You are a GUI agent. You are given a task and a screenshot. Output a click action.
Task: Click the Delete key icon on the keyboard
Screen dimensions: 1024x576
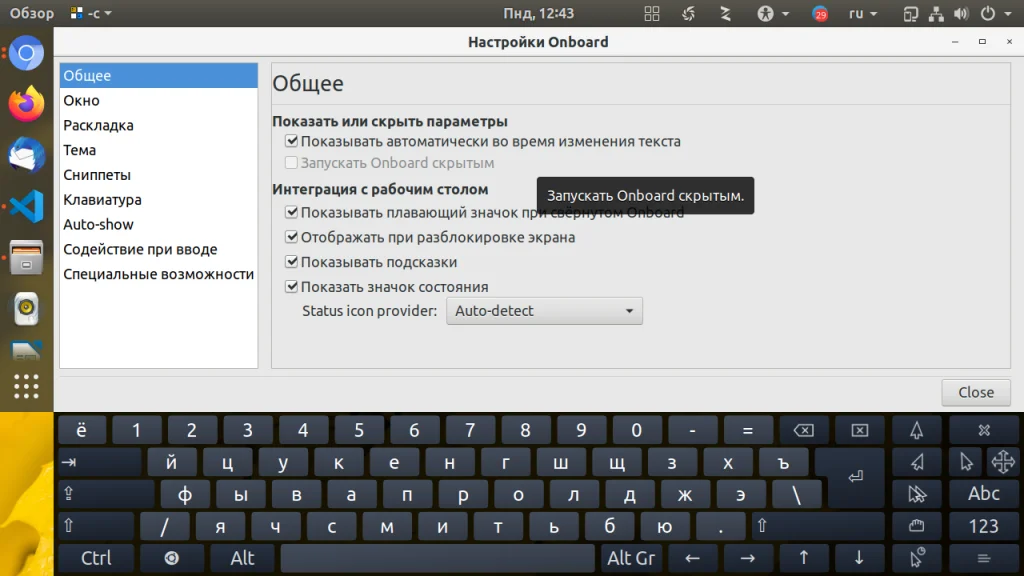(x=859, y=430)
